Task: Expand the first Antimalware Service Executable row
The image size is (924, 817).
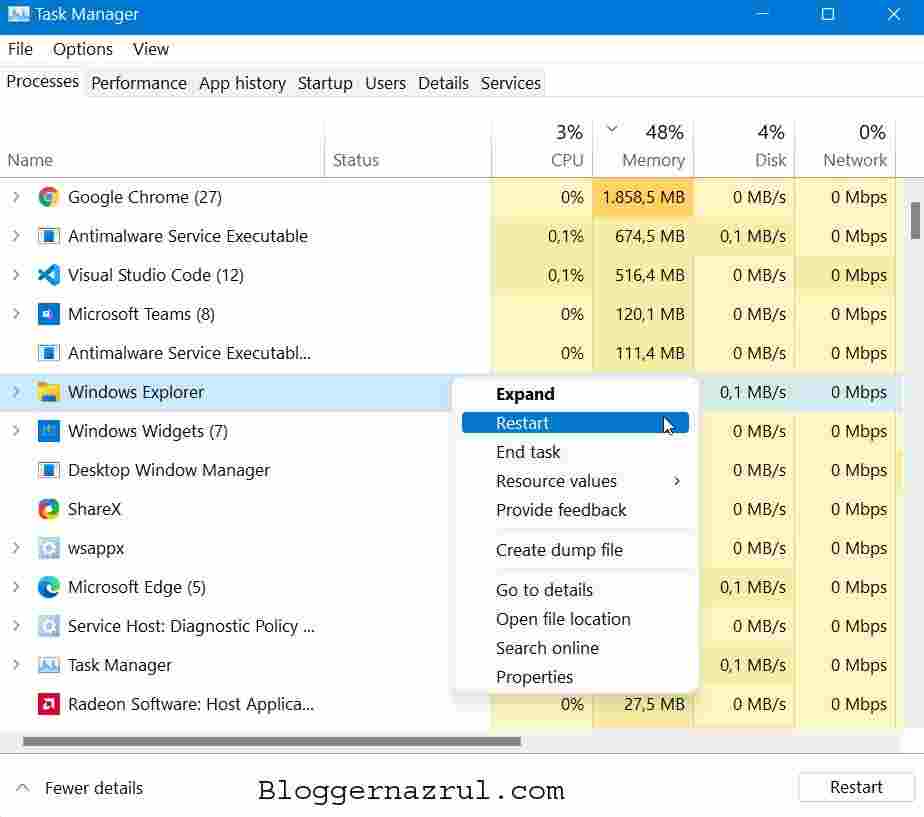Action: [16, 236]
